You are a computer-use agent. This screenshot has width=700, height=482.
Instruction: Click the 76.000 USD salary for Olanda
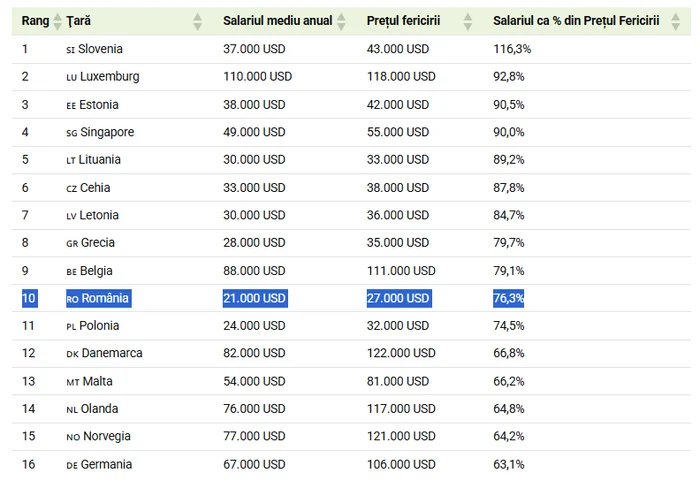[254, 408]
